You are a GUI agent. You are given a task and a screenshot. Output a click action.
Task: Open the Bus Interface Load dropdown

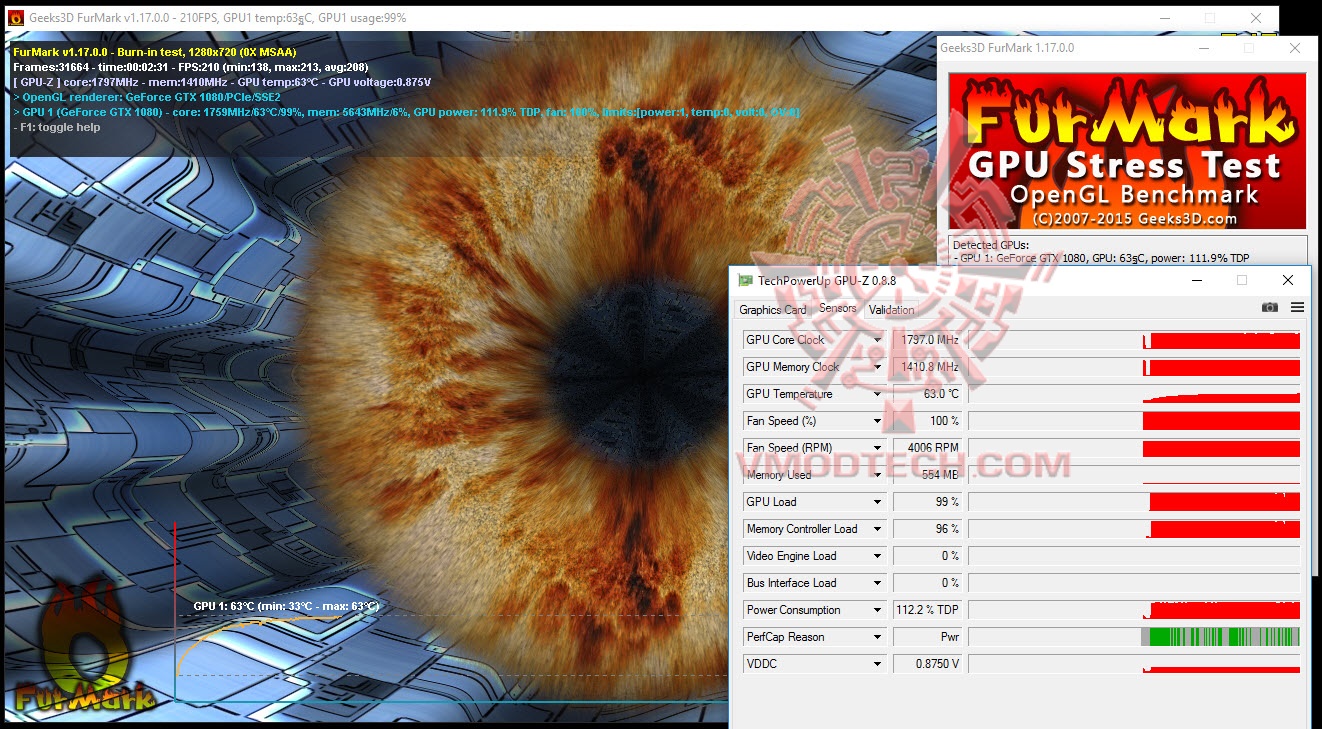(877, 583)
